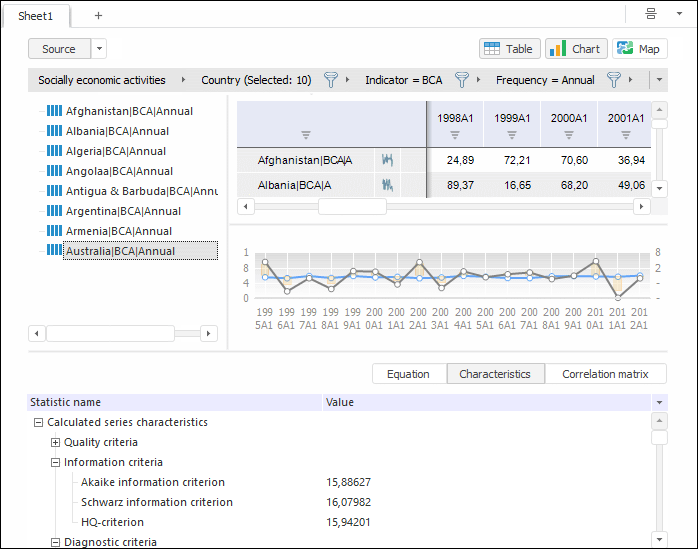The image size is (698, 549).
Task: Collapse Calculated series characteristics group
Action: [x=39, y=422]
